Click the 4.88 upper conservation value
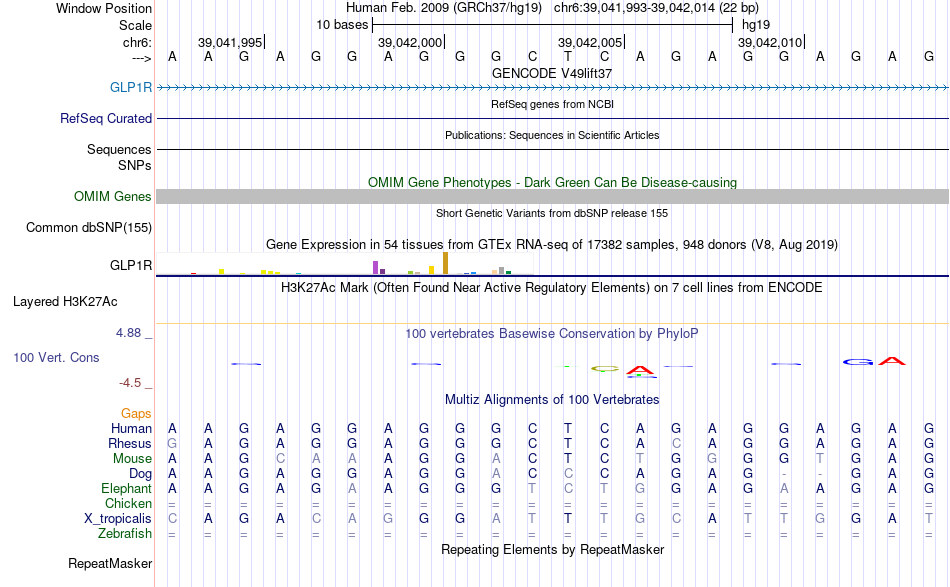 pos(128,333)
